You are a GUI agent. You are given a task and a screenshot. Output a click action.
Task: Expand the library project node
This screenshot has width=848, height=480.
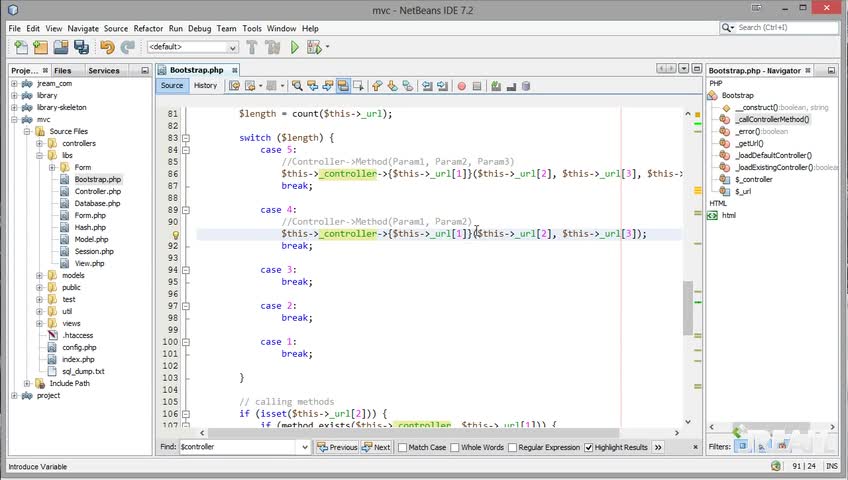point(14,96)
